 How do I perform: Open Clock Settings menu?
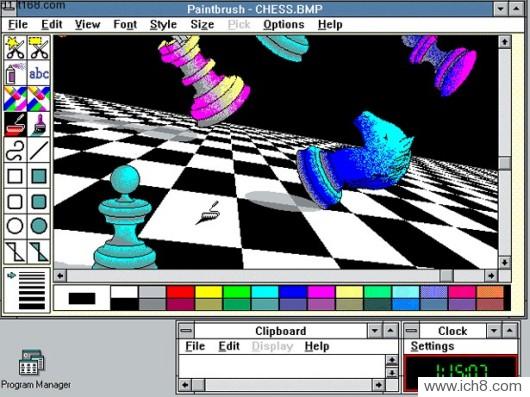[x=432, y=346]
